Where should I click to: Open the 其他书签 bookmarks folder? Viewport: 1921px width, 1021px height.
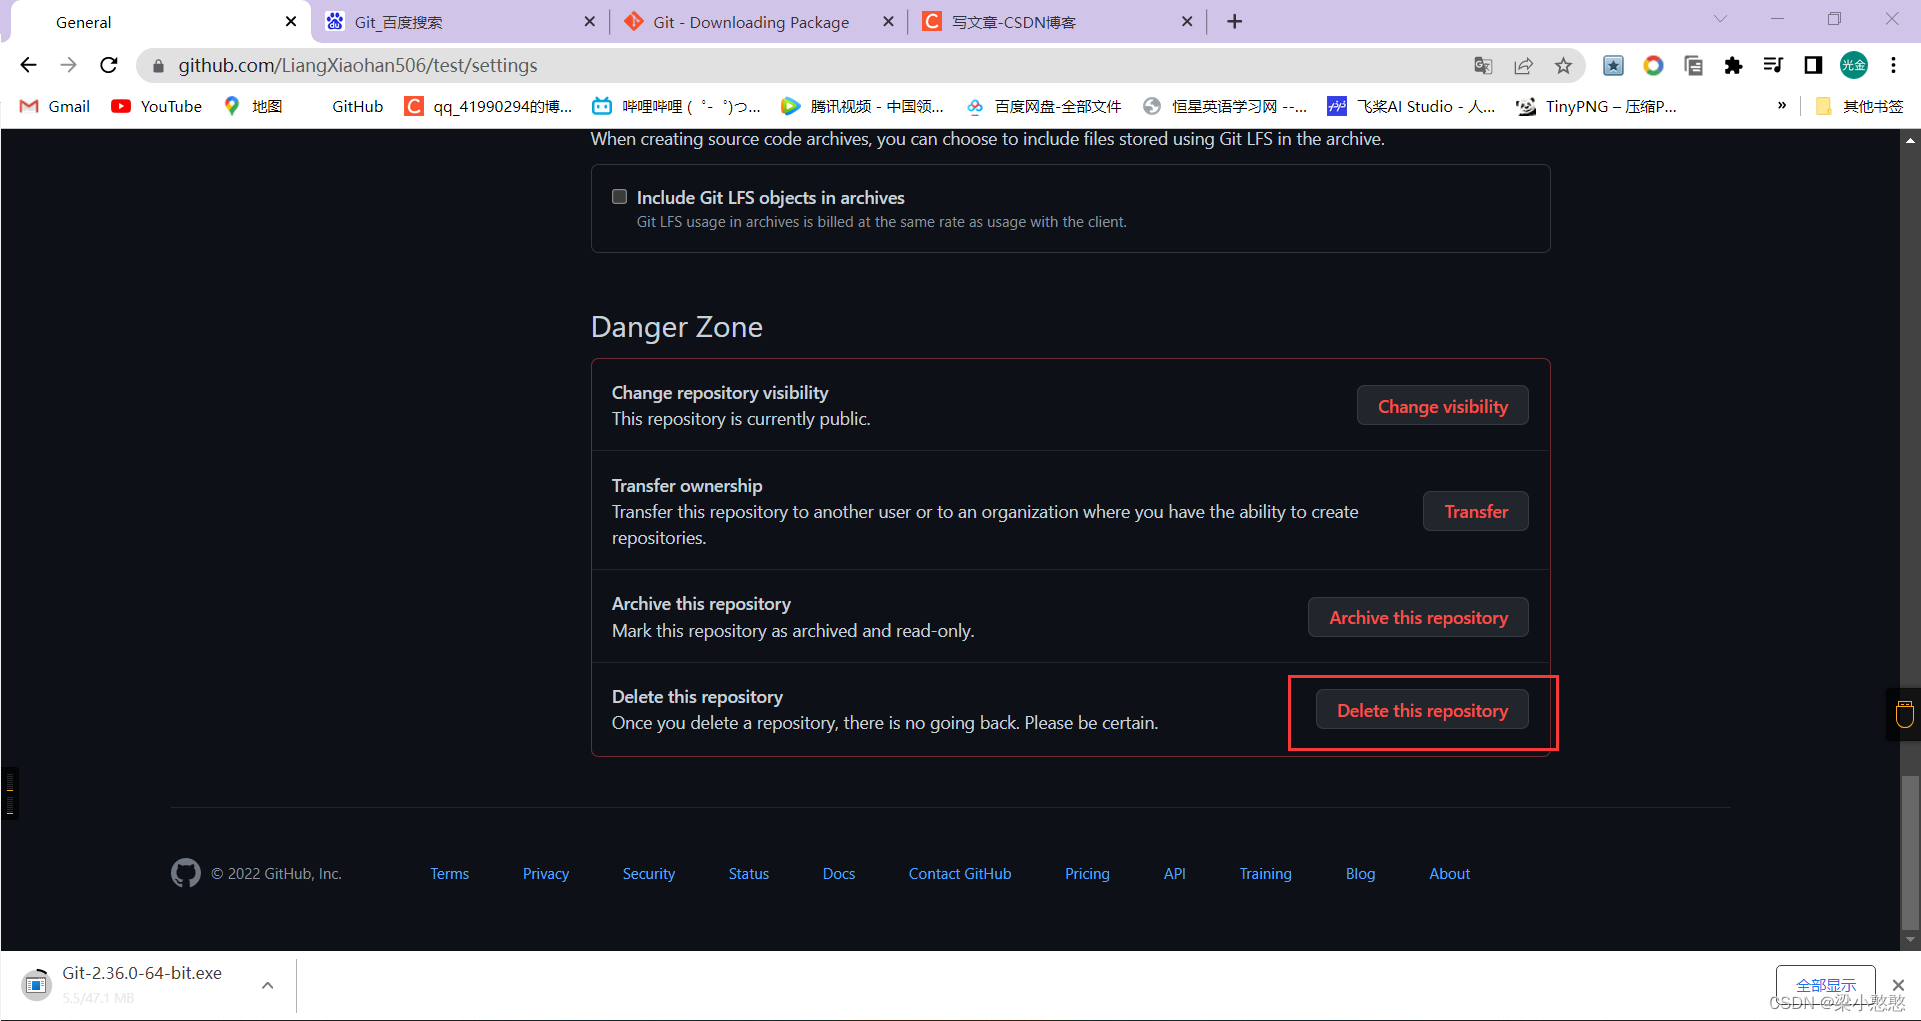(x=1860, y=106)
